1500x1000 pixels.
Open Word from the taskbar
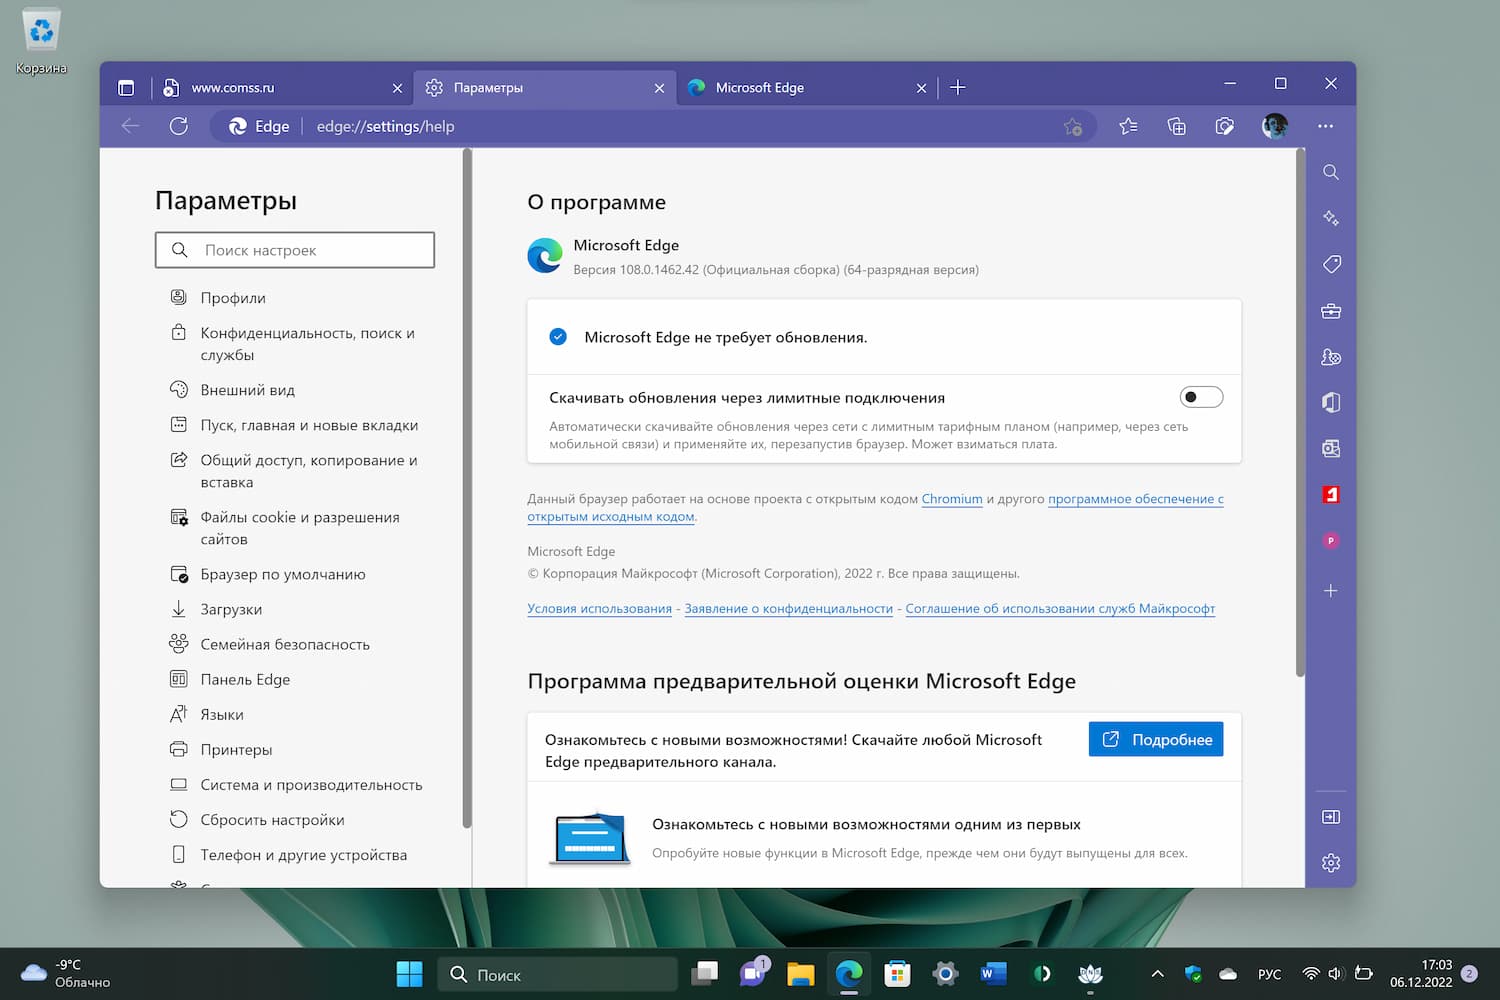(993, 974)
